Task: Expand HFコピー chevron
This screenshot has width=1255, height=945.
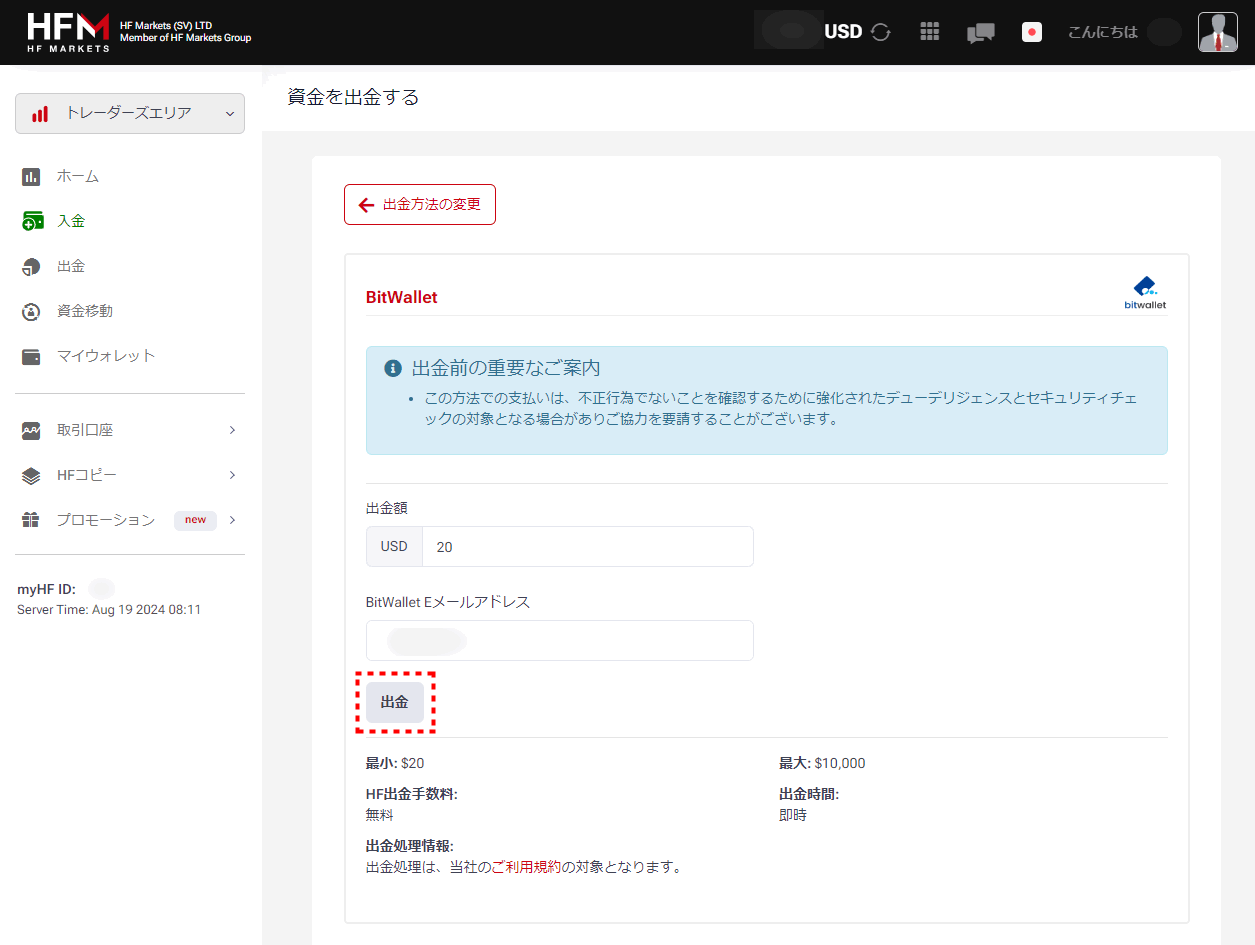Action: (232, 475)
